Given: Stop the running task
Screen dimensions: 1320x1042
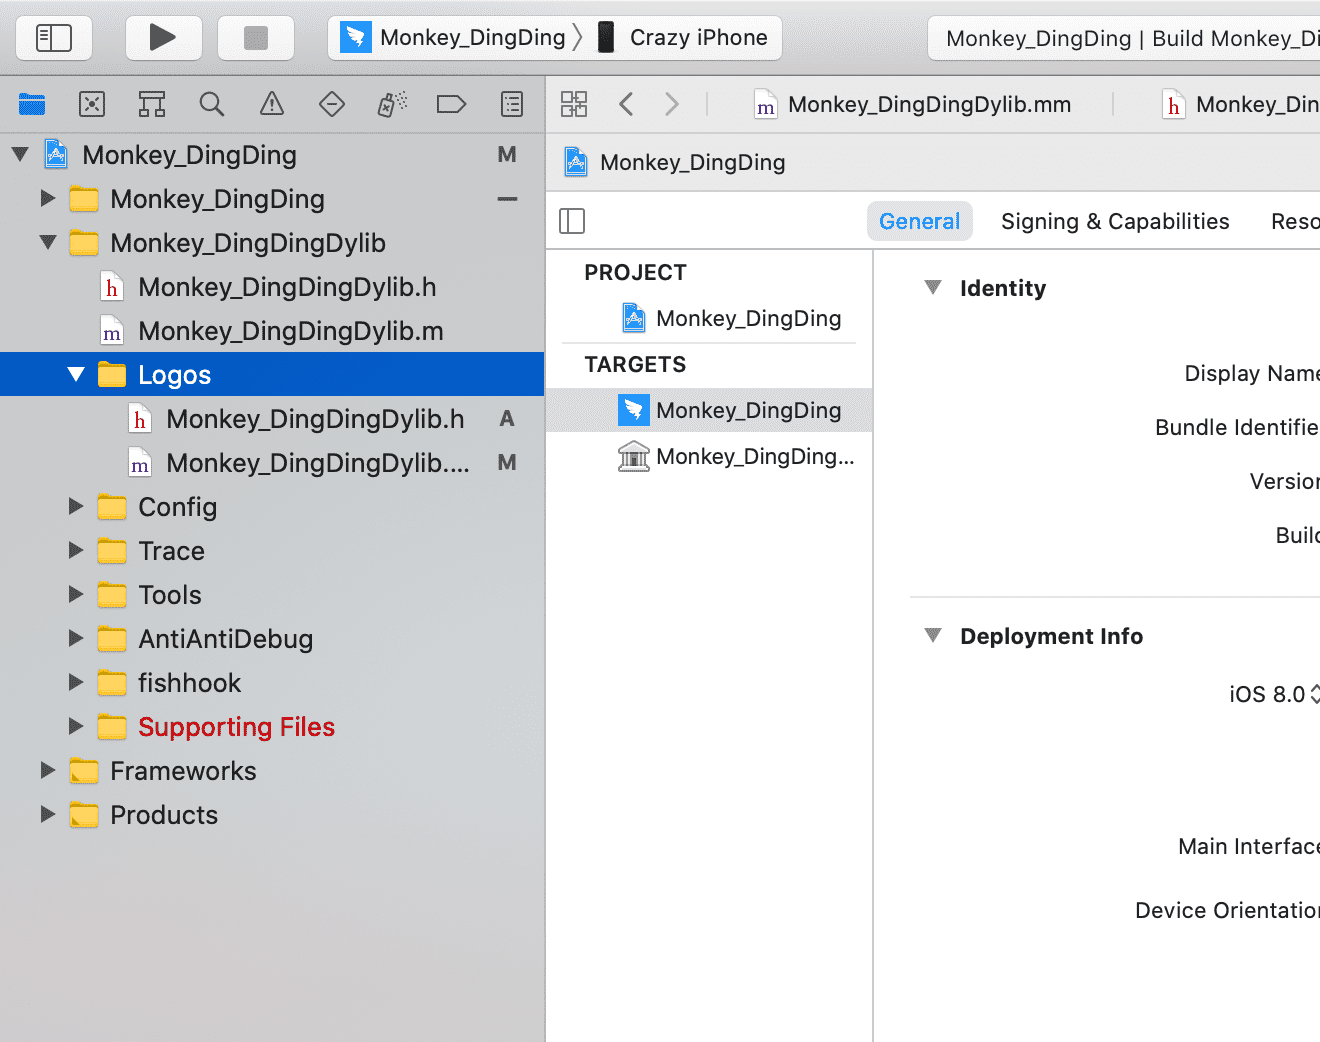Looking at the screenshot, I should tap(256, 38).
